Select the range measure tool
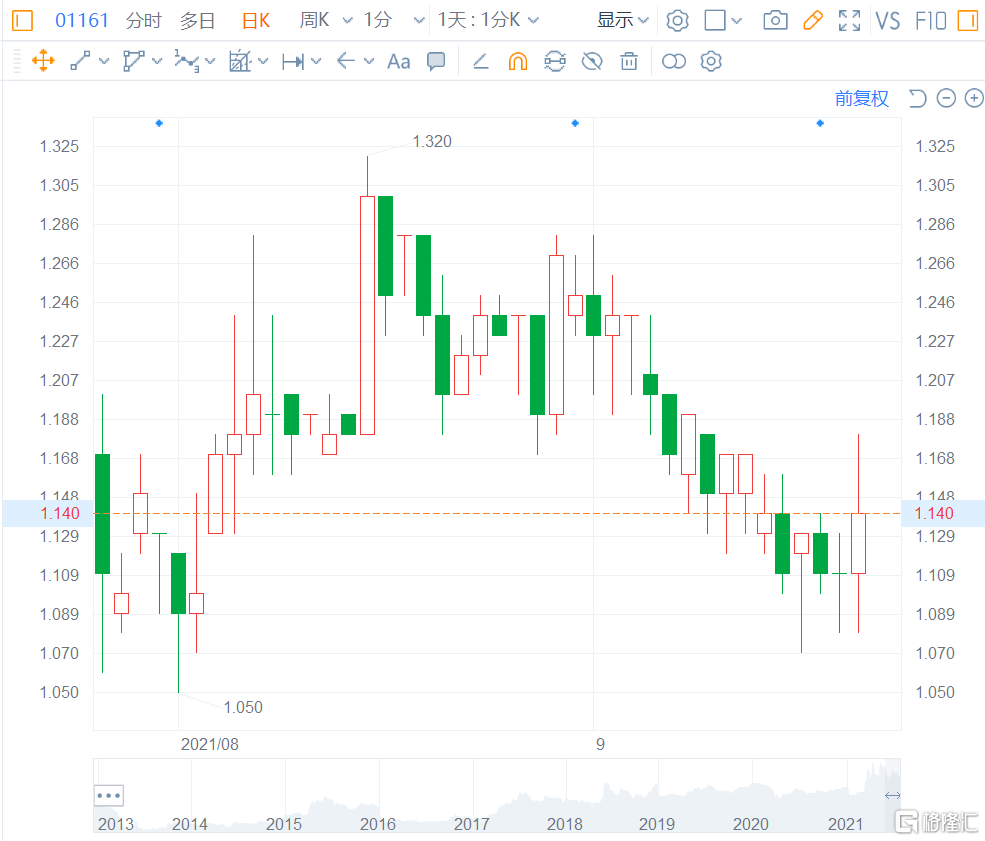Viewport: 985px width, 841px height. coord(293,62)
